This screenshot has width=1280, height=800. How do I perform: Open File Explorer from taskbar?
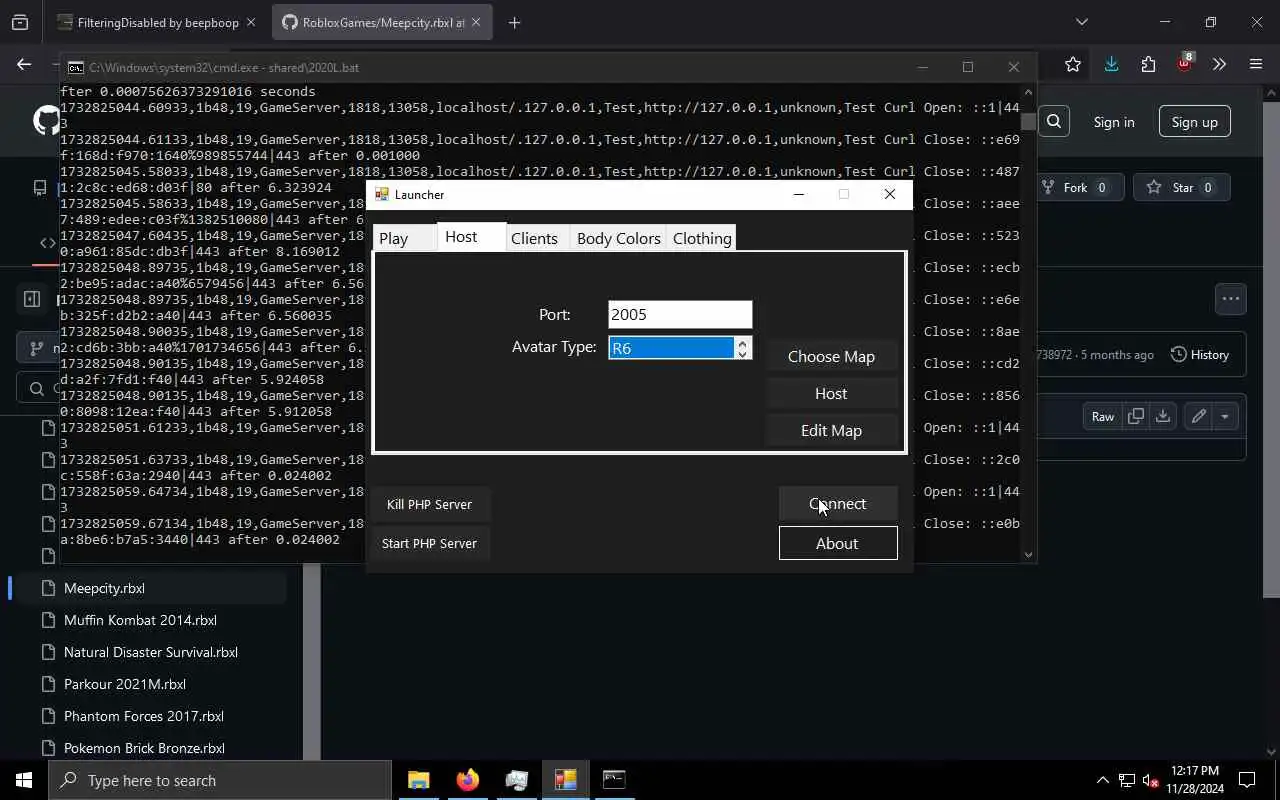[x=418, y=780]
